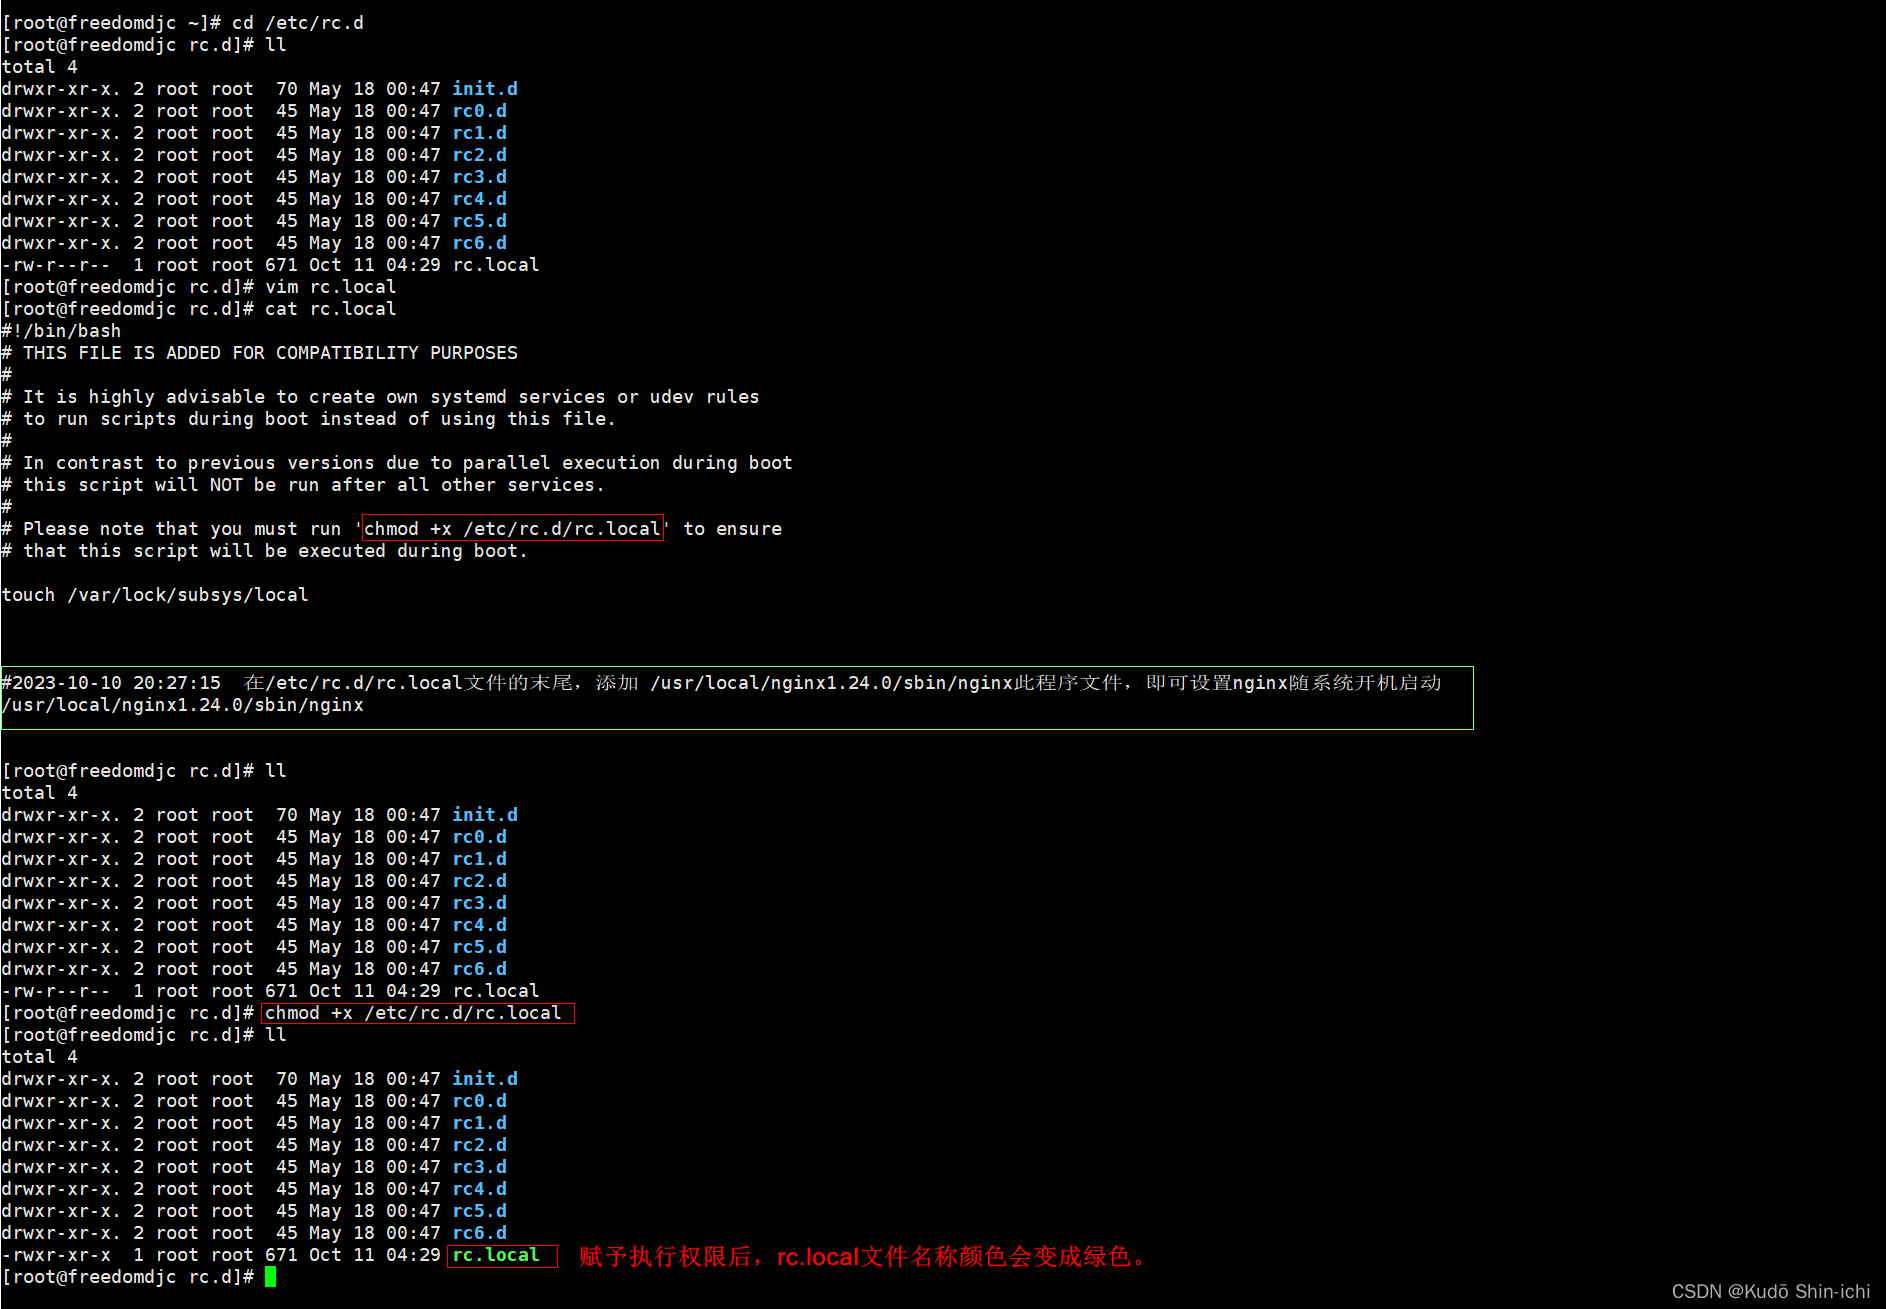Image resolution: width=1886 pixels, height=1309 pixels.
Task: Click the "#2023-10-10 20:27:15" timestamp comment
Action: pyautogui.click(x=112, y=683)
